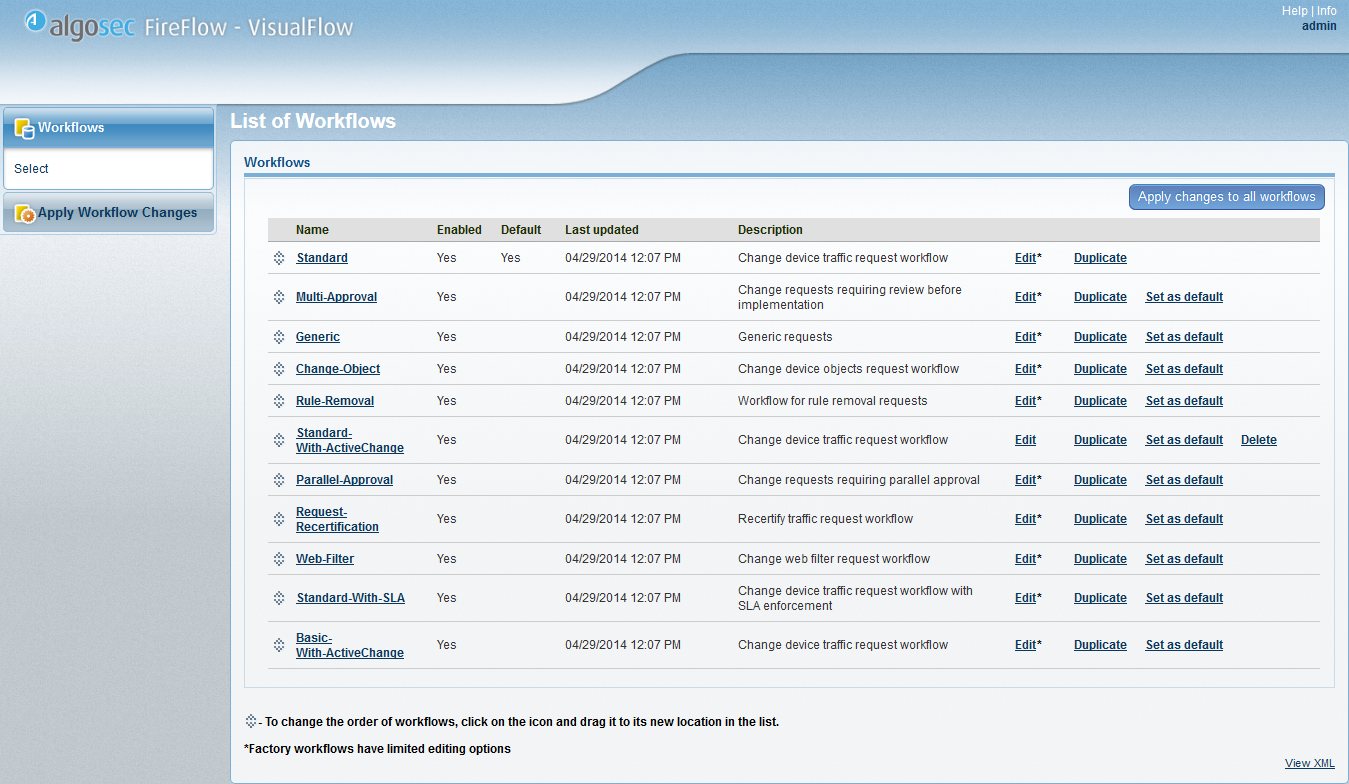Image resolution: width=1349 pixels, height=784 pixels.
Task: Click the drag icon beside Web-Filter workflow
Action: pyautogui.click(x=279, y=558)
